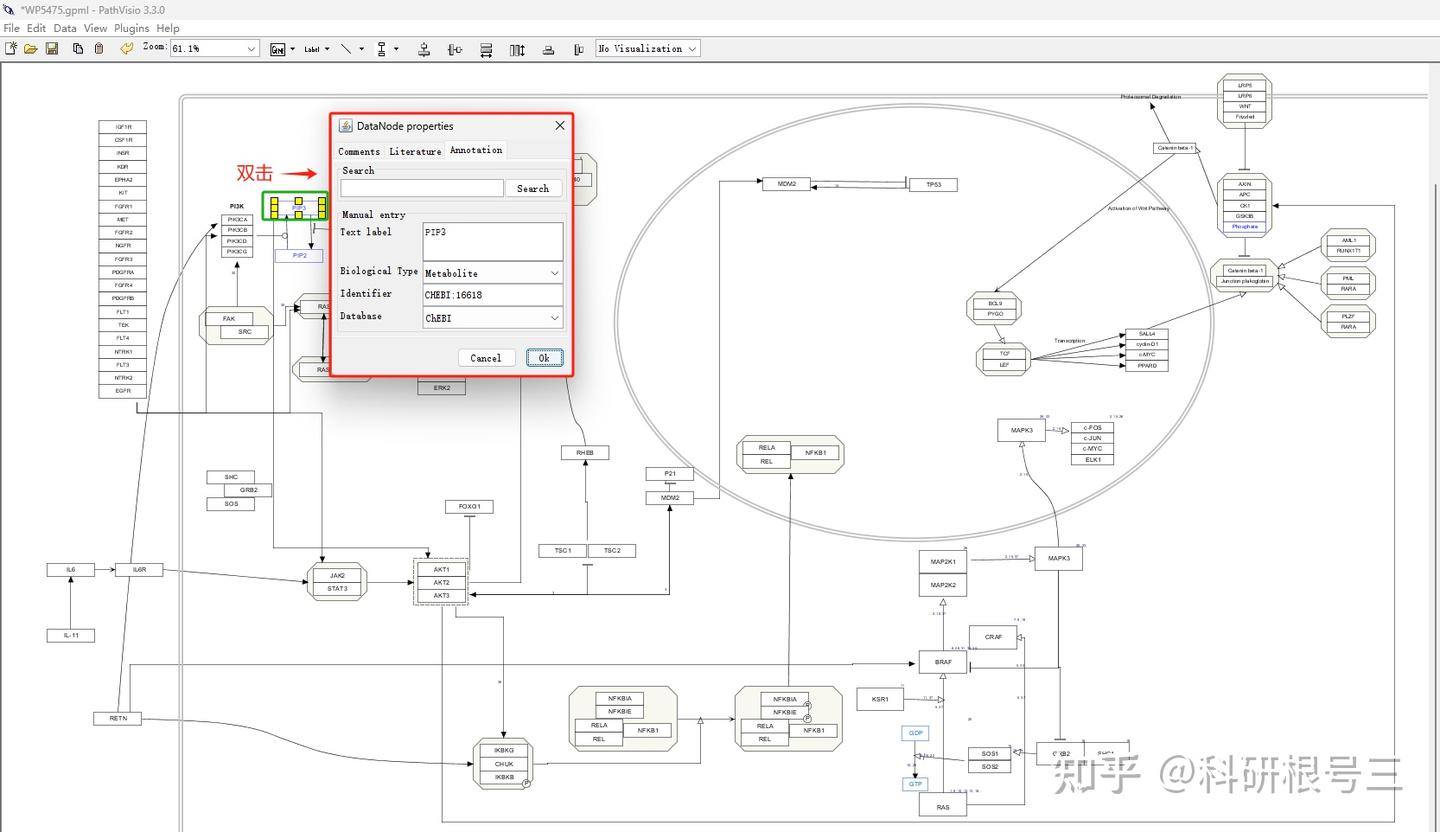
Task: Click the Paste clipboard icon
Action: tap(99, 48)
